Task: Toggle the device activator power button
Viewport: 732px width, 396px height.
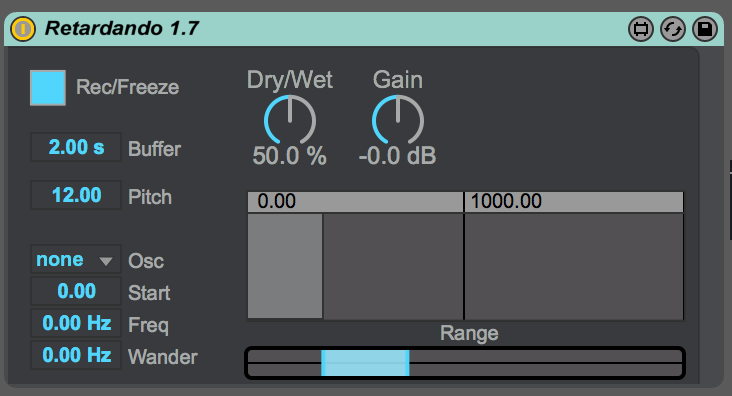Action: tap(22, 29)
